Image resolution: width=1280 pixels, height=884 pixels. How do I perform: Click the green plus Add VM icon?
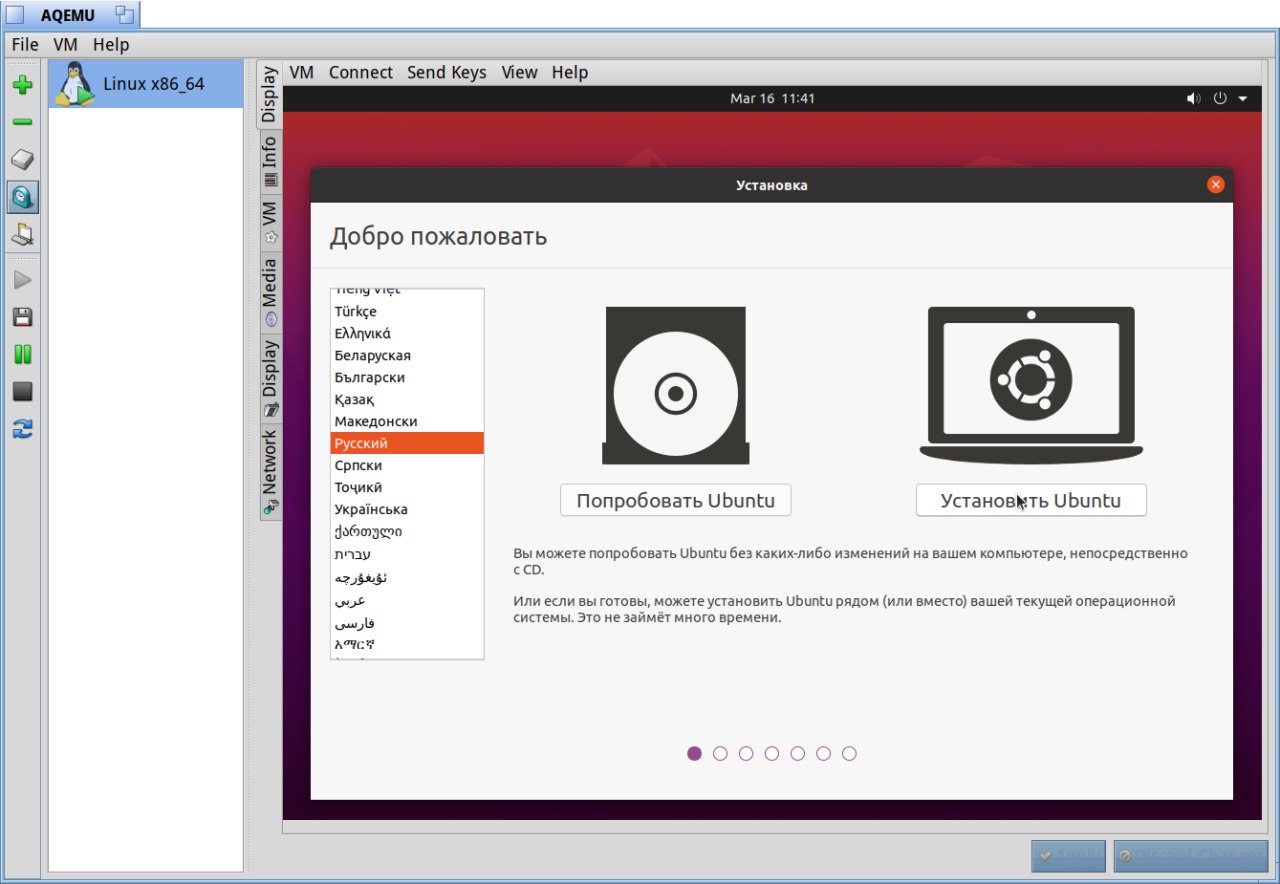22,85
